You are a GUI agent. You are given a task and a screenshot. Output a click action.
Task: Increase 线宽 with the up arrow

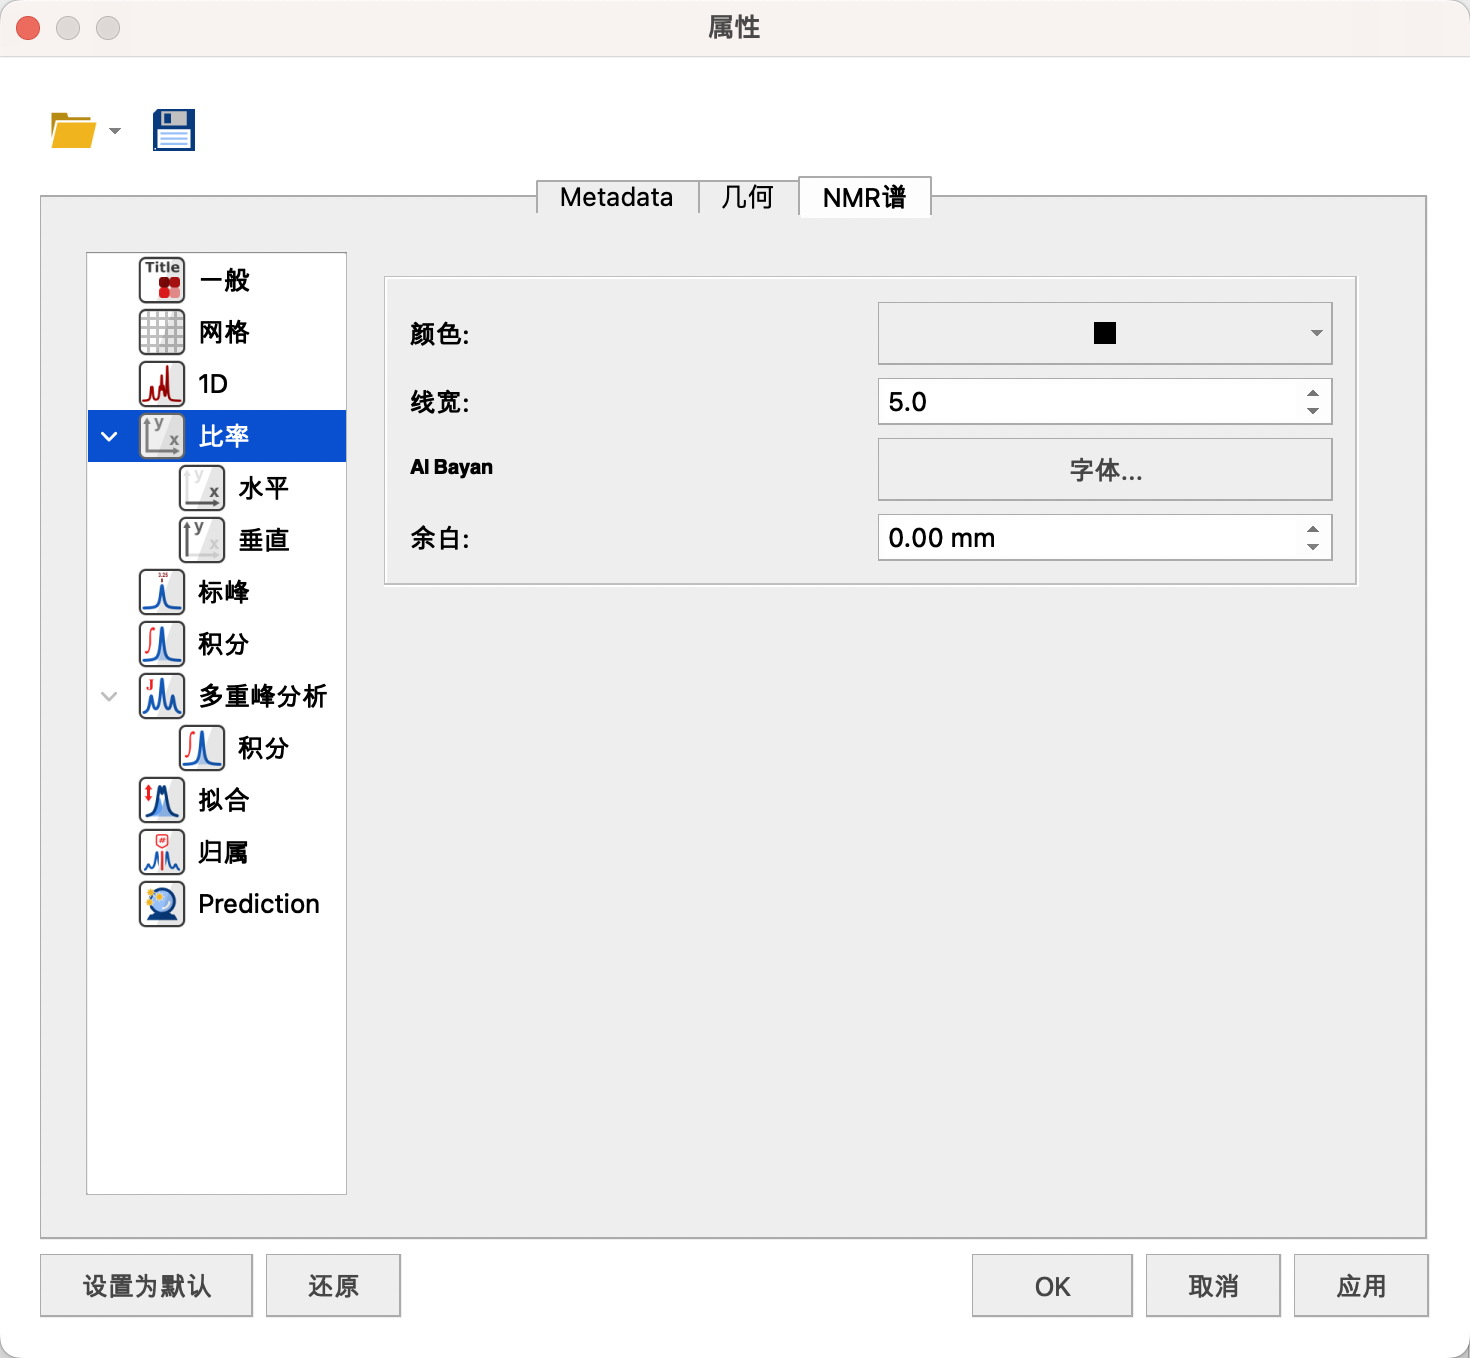pyautogui.click(x=1313, y=393)
